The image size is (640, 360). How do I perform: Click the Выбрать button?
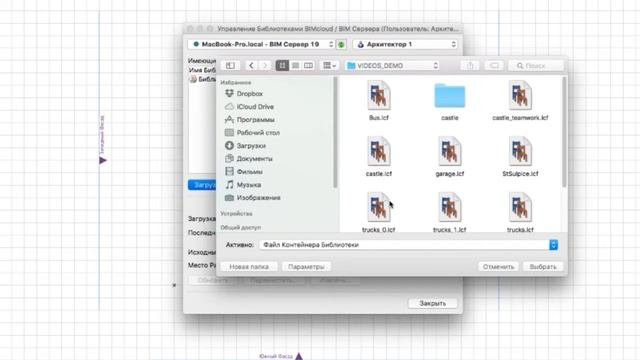click(543, 267)
